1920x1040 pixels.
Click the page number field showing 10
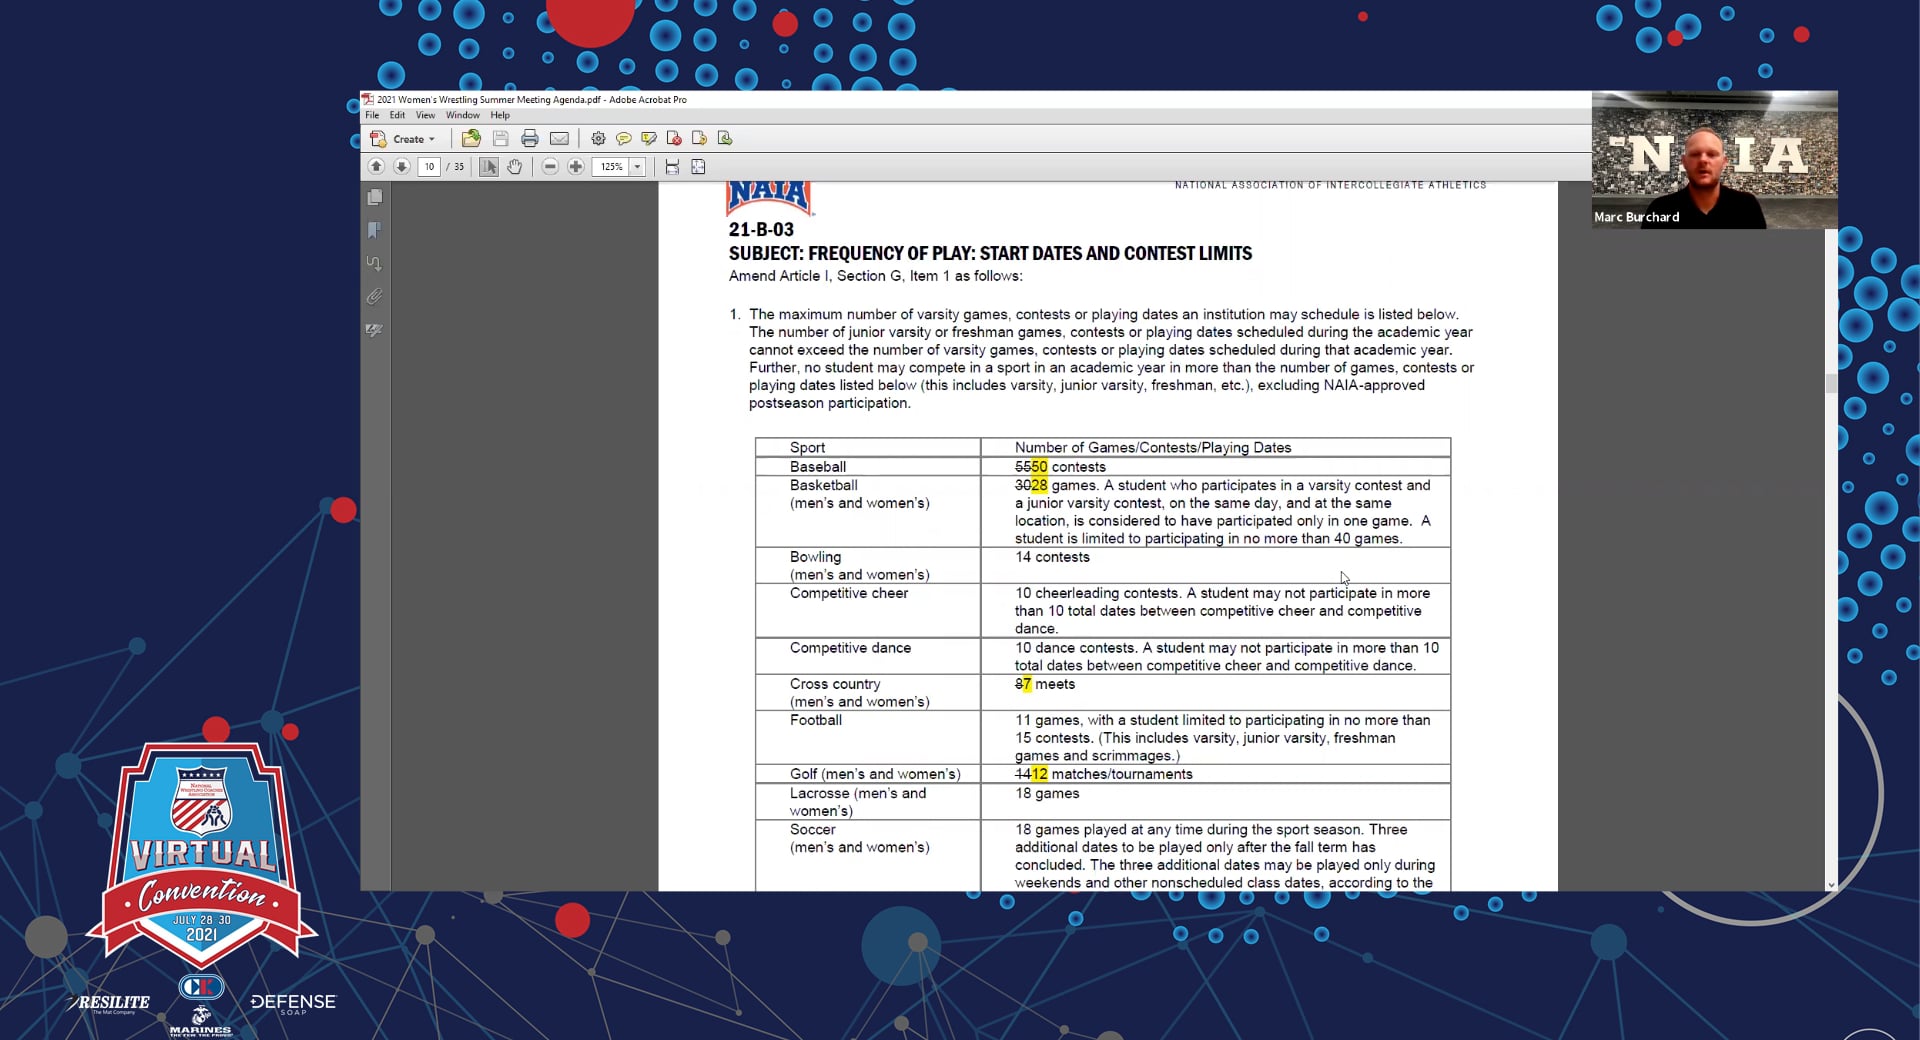click(x=429, y=167)
